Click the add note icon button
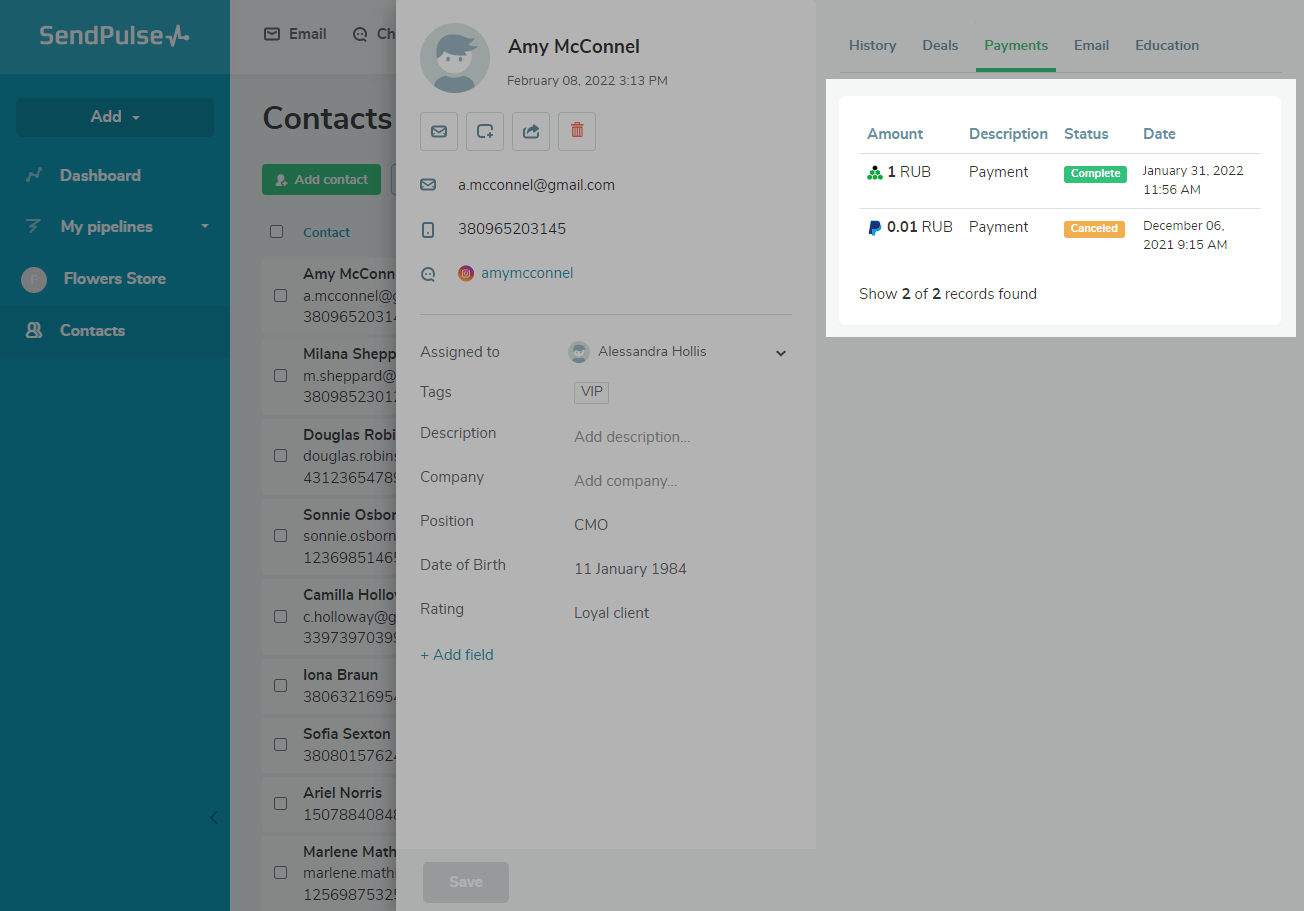The image size is (1304, 911). (x=485, y=131)
